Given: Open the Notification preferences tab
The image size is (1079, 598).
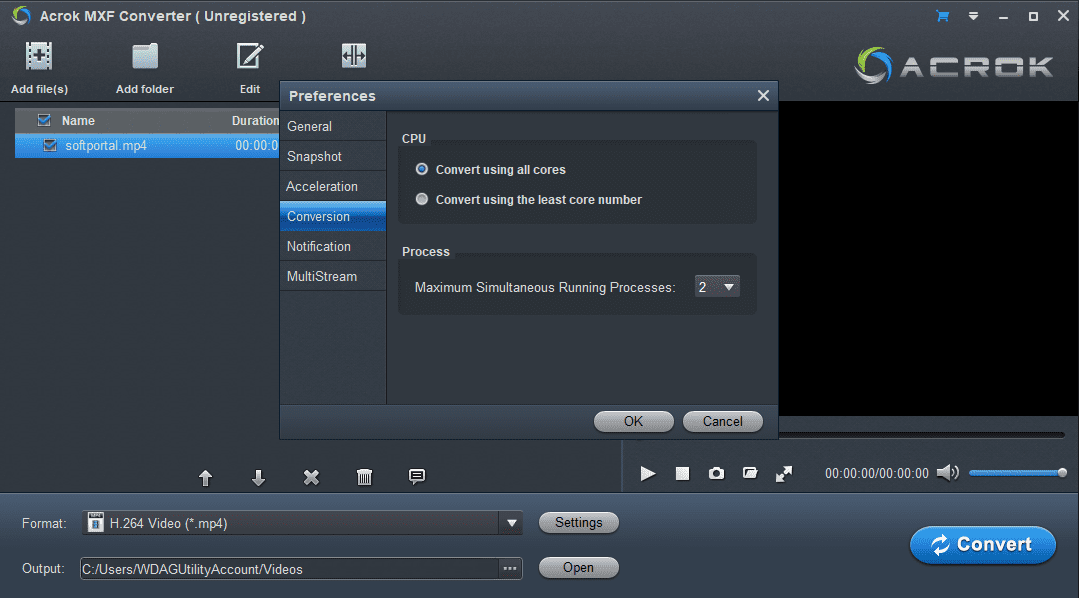Looking at the screenshot, I should pyautogui.click(x=332, y=246).
